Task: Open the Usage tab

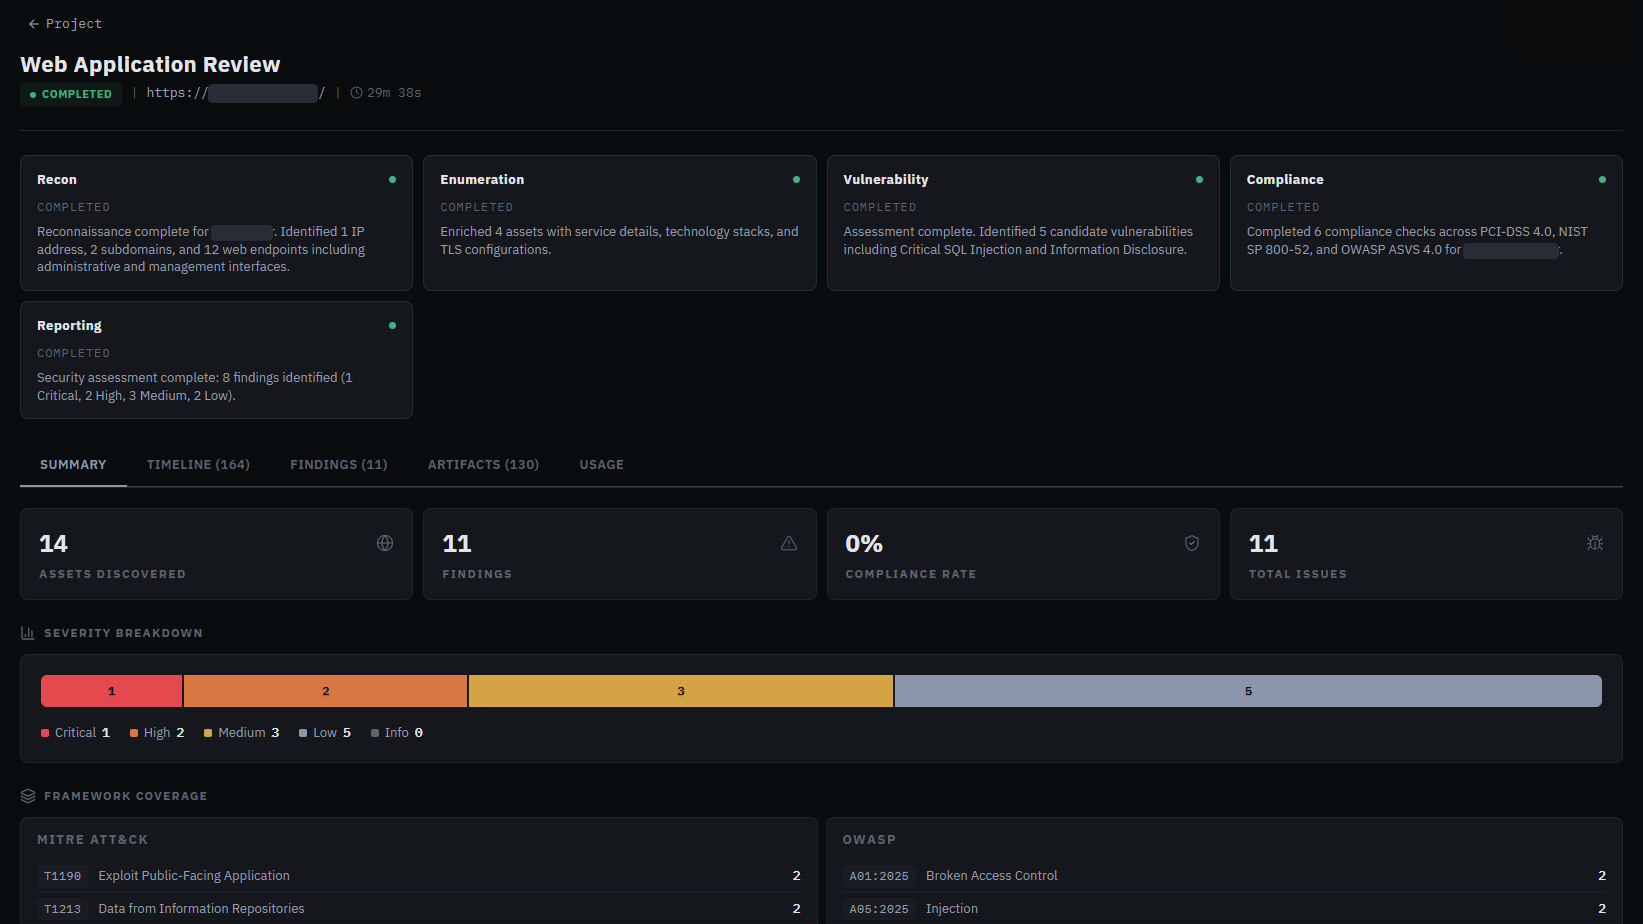Action: point(602,465)
